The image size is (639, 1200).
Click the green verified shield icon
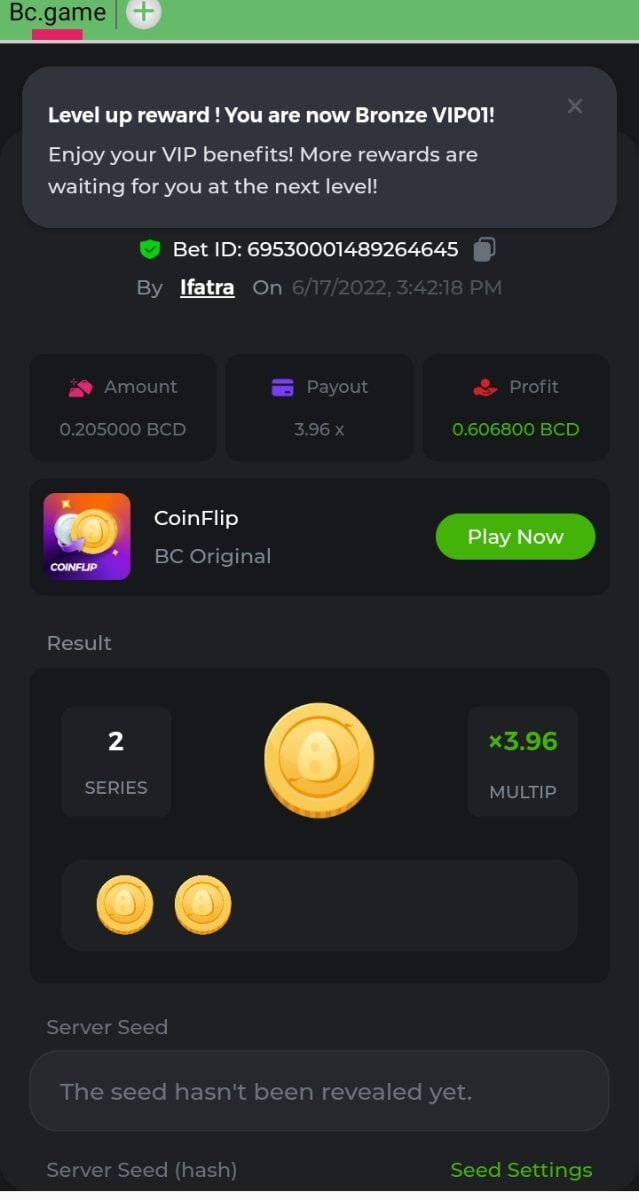point(150,249)
